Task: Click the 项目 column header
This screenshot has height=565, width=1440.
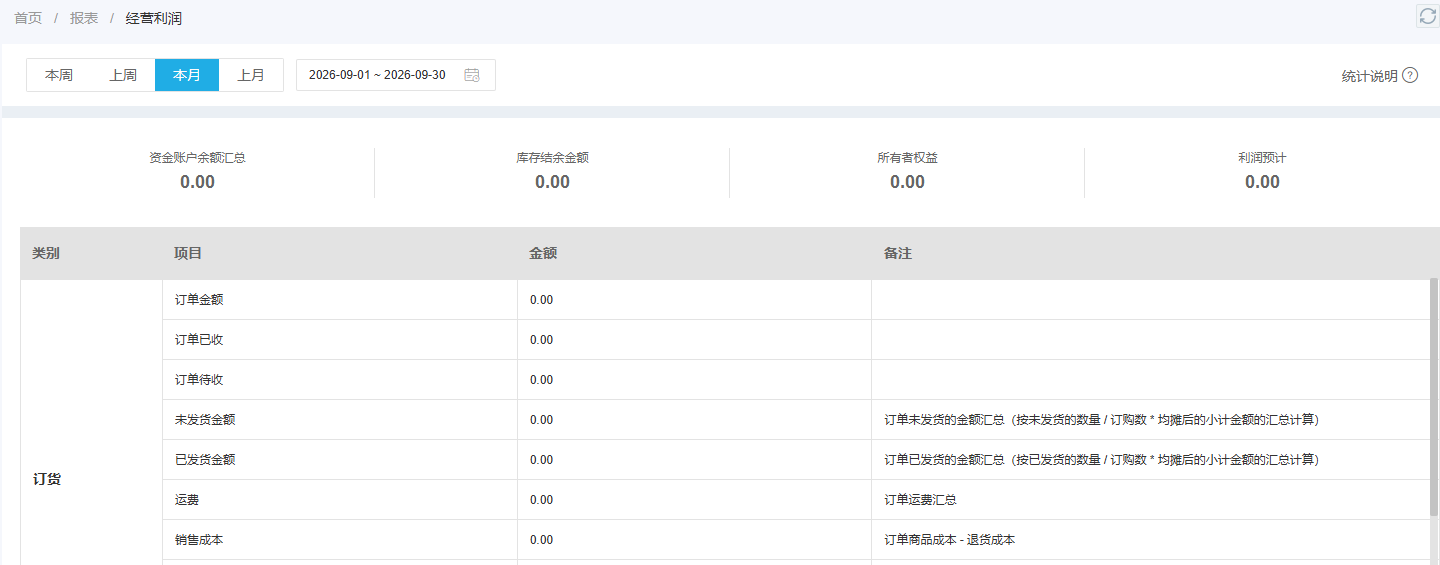Action: pyautogui.click(x=188, y=254)
